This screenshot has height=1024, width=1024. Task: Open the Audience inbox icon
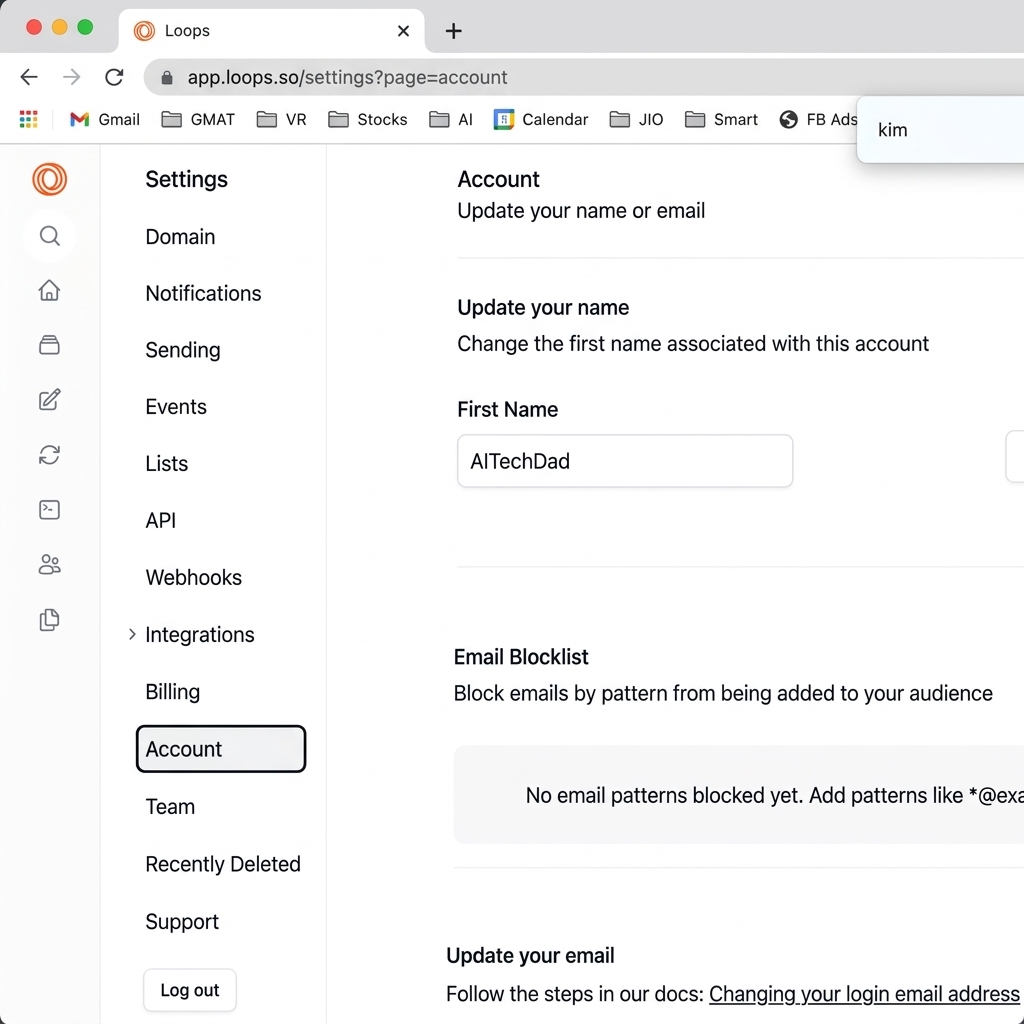pos(49,345)
